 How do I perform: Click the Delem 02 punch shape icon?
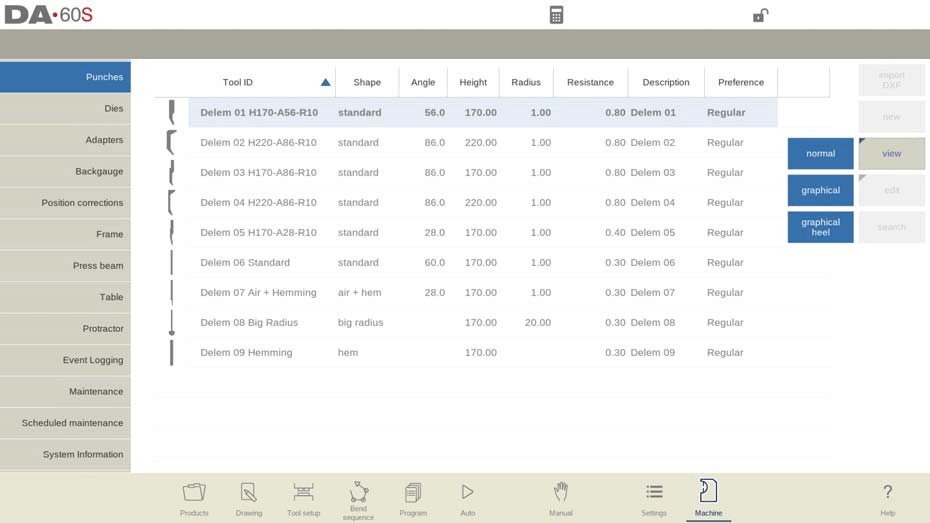click(171, 142)
